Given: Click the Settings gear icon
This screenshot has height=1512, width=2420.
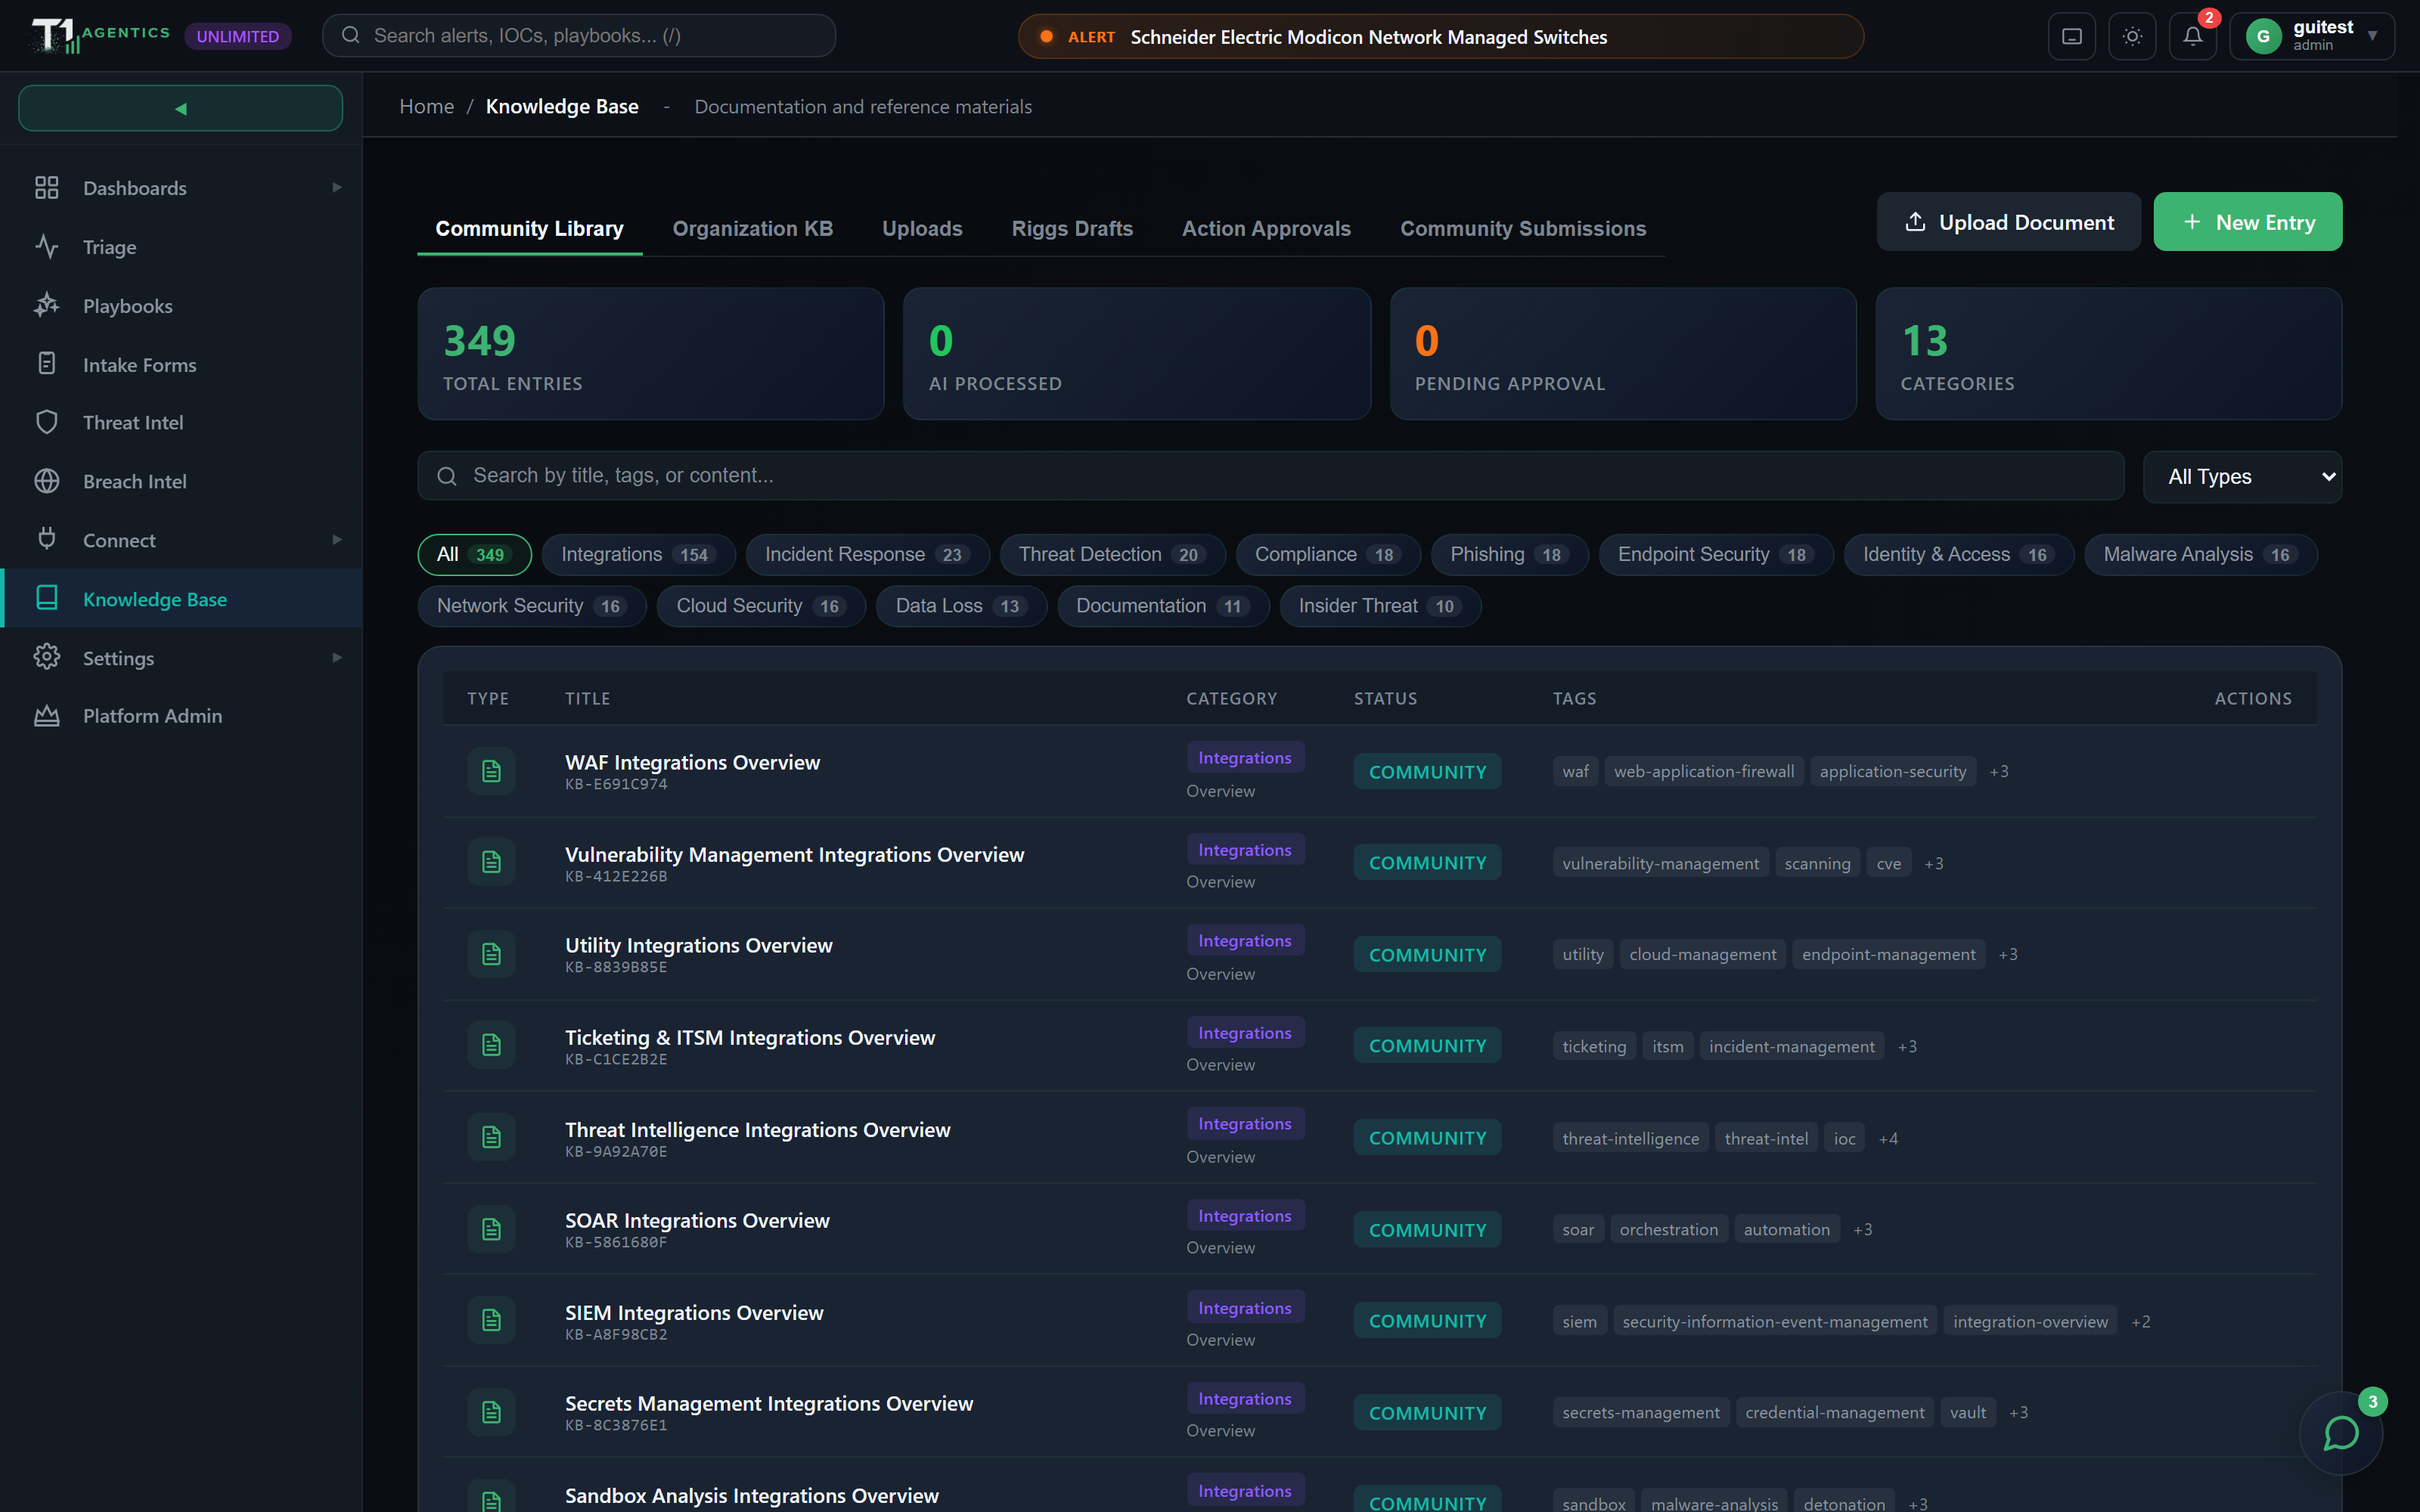Looking at the screenshot, I should pyautogui.click(x=47, y=657).
